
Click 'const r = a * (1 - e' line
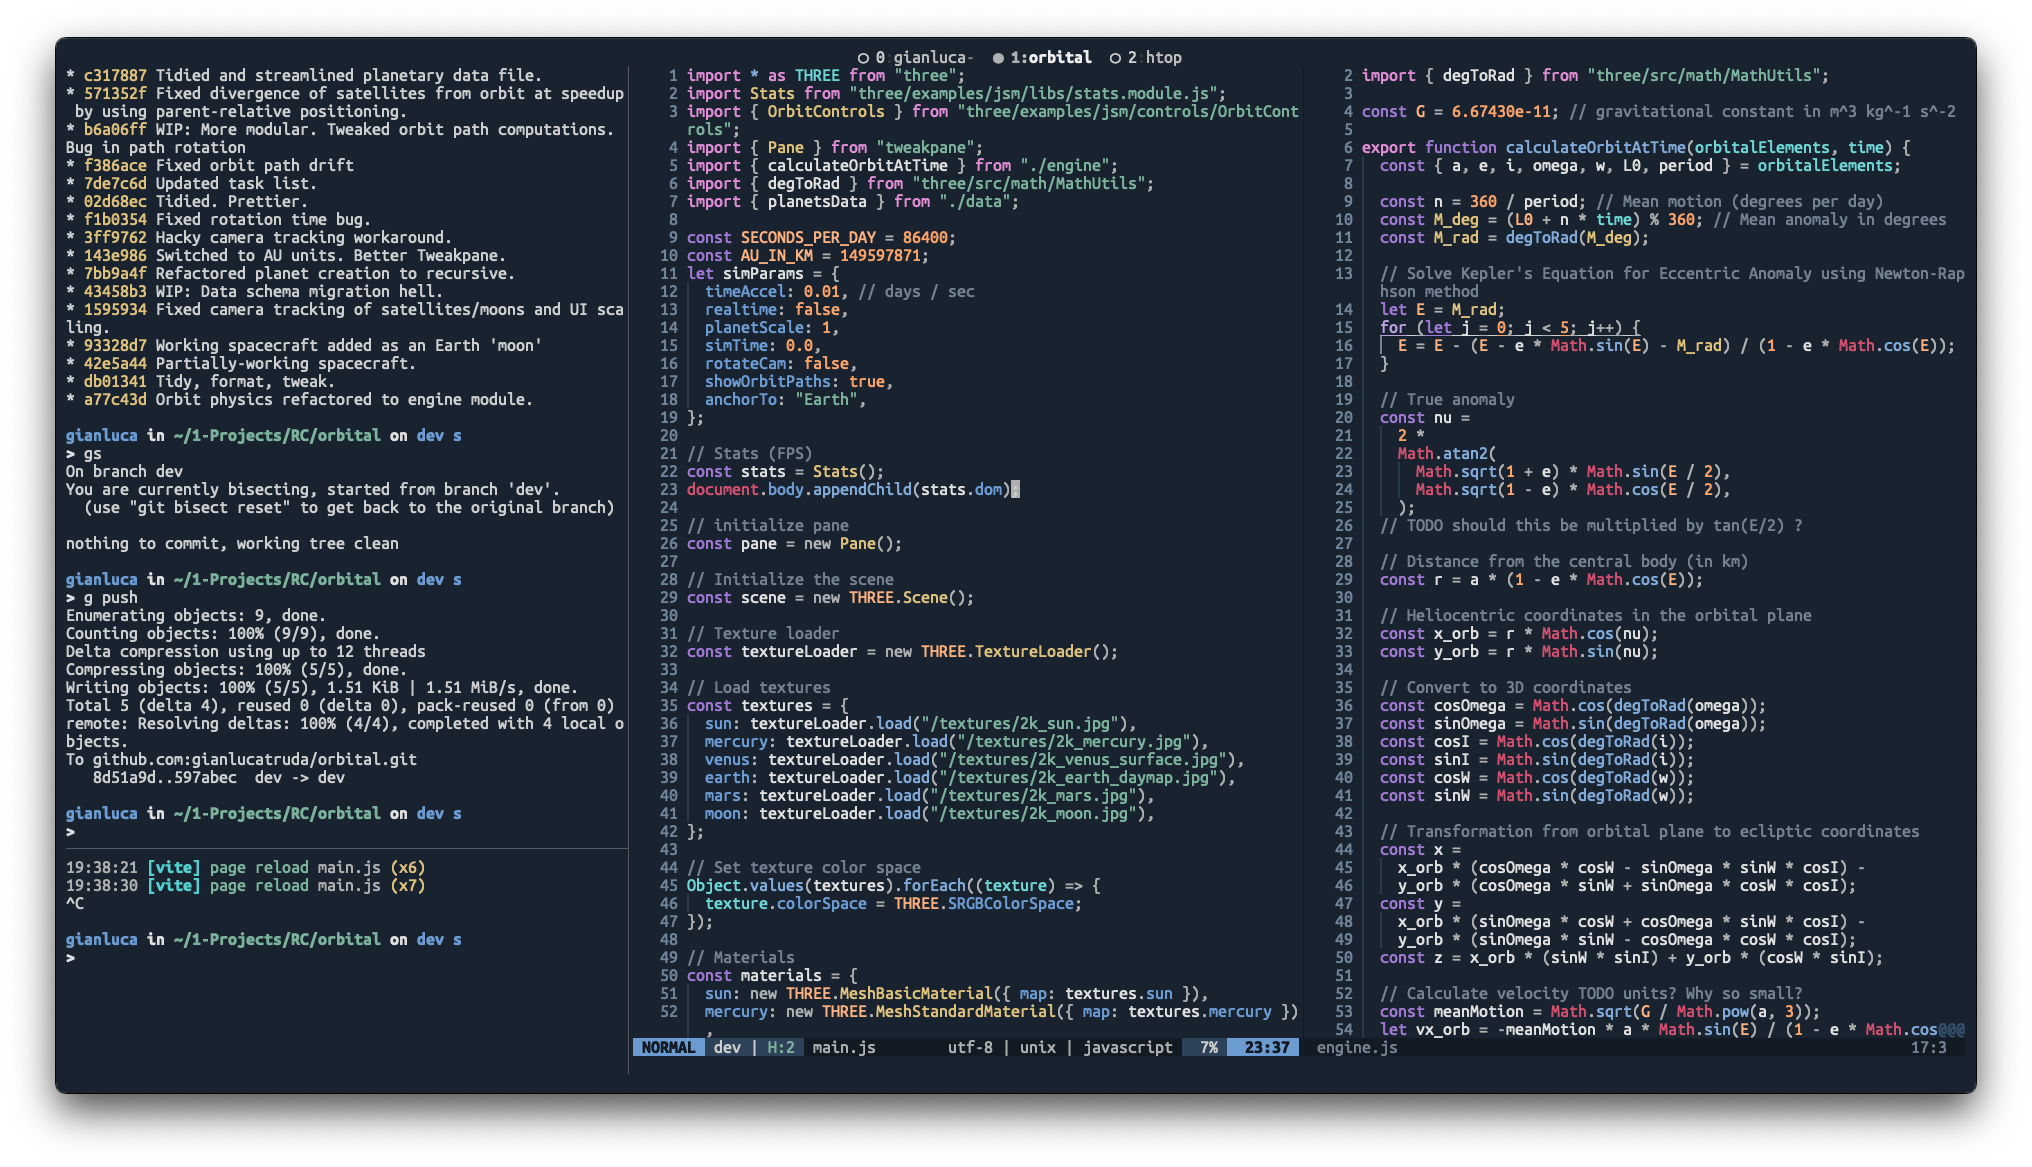point(1541,579)
